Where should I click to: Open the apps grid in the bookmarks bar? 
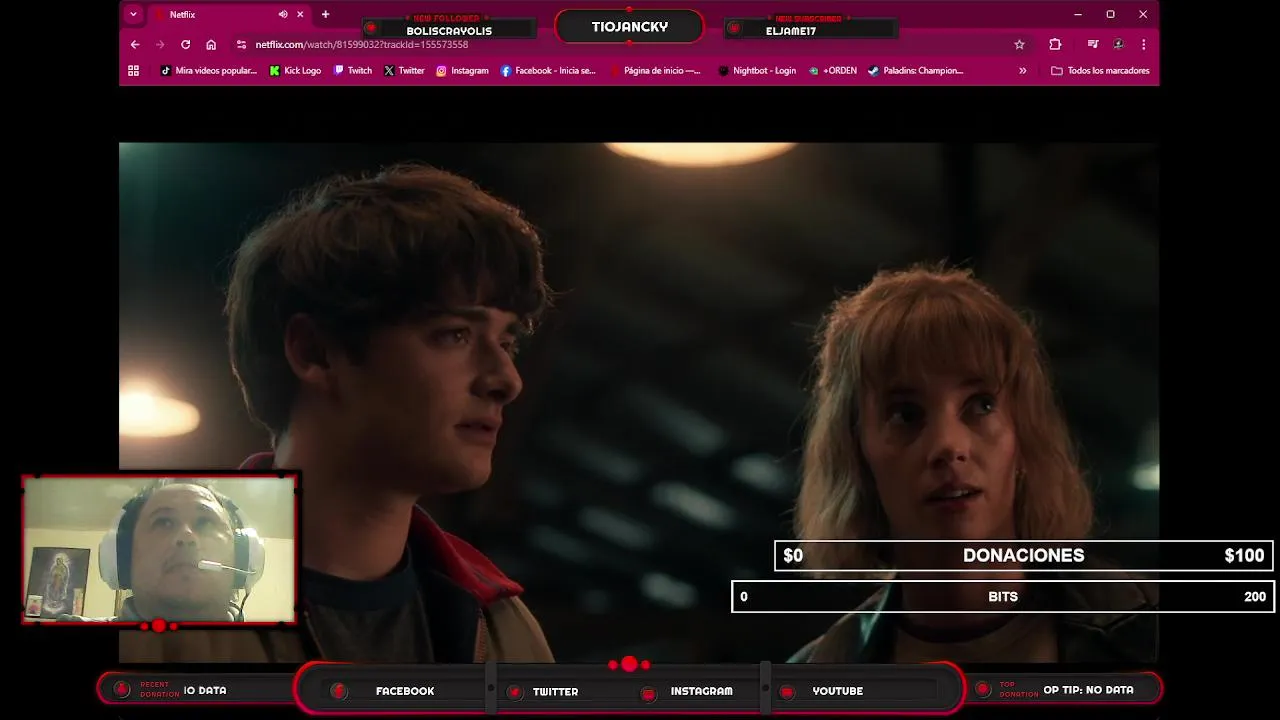(x=133, y=71)
